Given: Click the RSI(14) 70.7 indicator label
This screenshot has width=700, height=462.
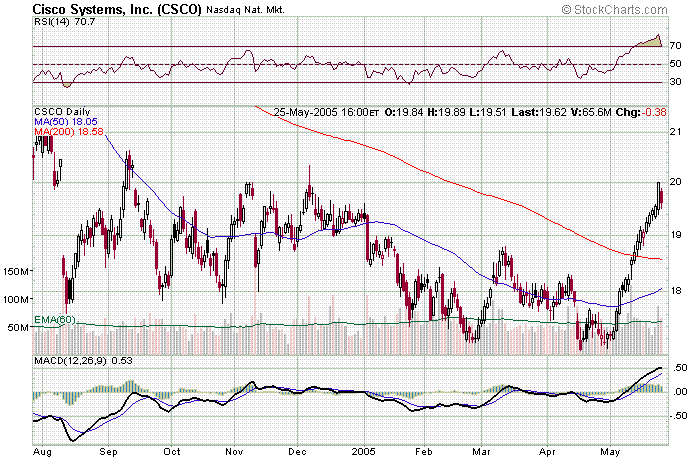Looking at the screenshot, I should (x=64, y=21).
